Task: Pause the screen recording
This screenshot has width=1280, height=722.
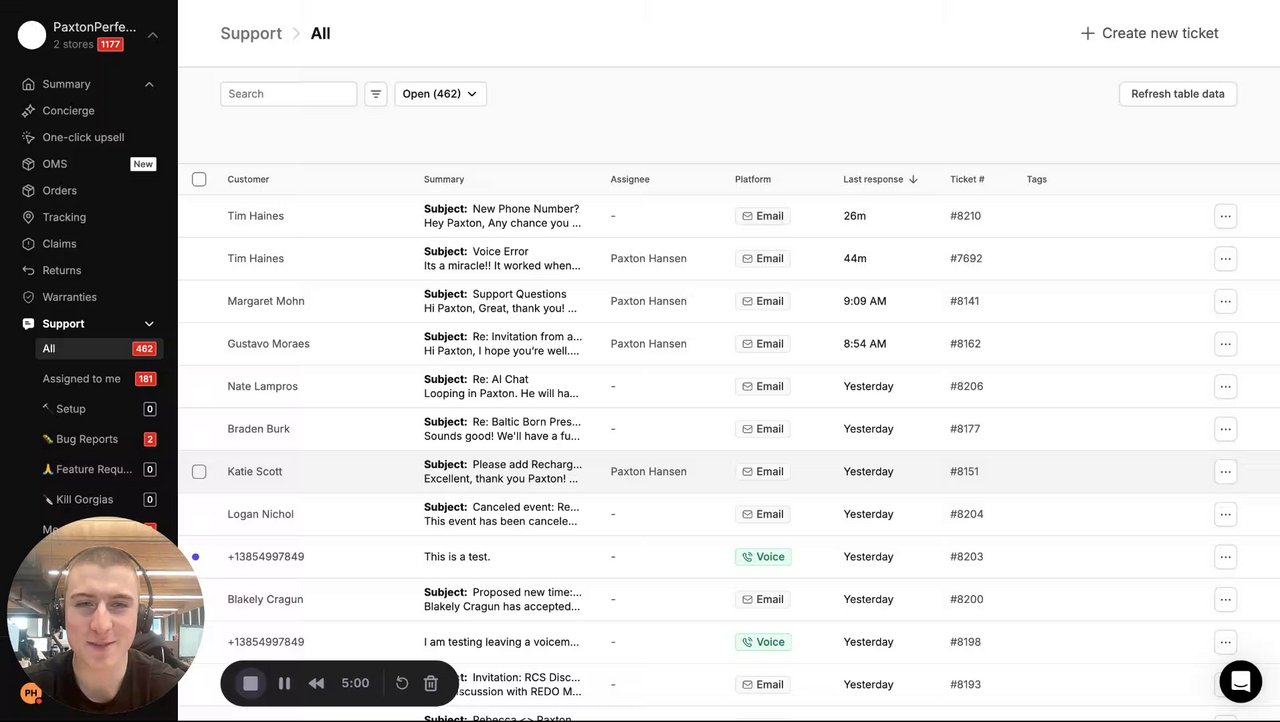Action: pyautogui.click(x=284, y=683)
